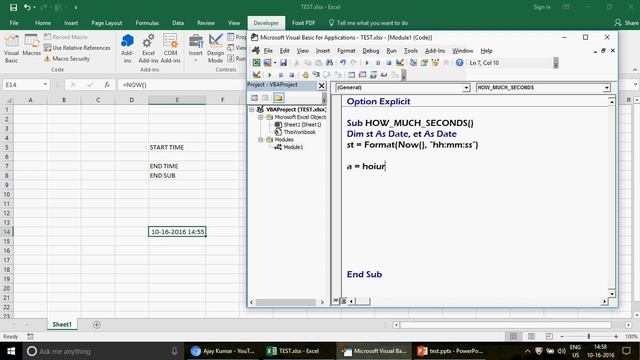
Task: Open Excel Add-ins gear icon in ribbon
Action: (148, 49)
